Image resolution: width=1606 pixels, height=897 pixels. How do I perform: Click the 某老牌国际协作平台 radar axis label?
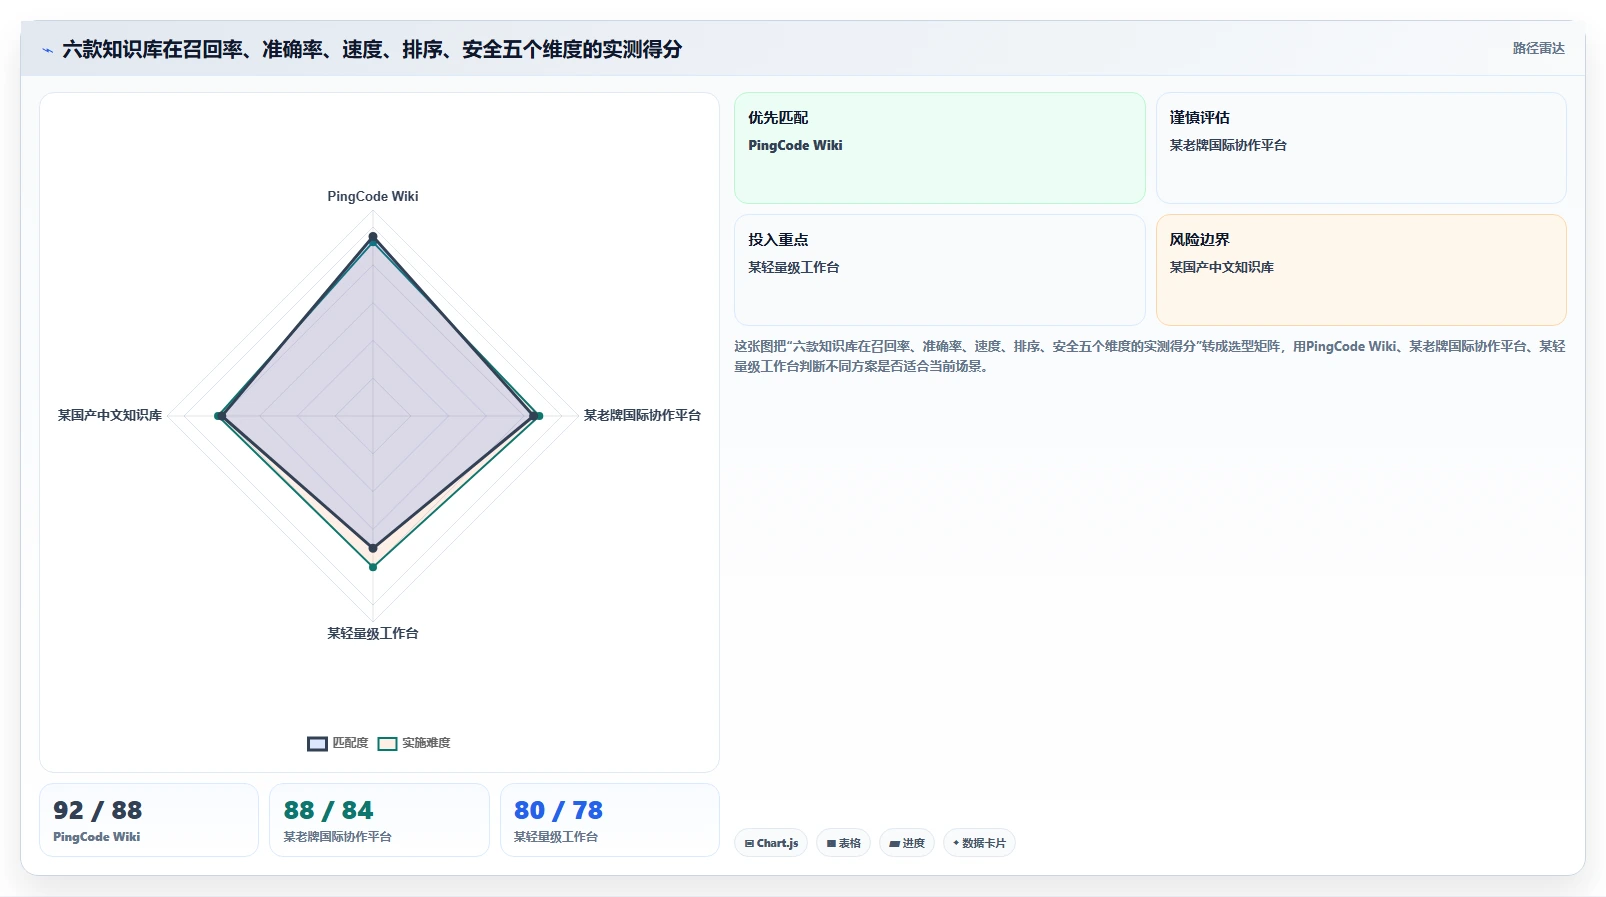[642, 415]
